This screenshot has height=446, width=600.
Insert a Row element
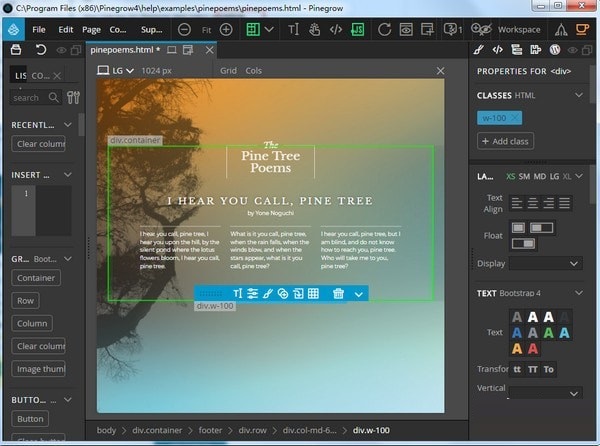(x=25, y=301)
